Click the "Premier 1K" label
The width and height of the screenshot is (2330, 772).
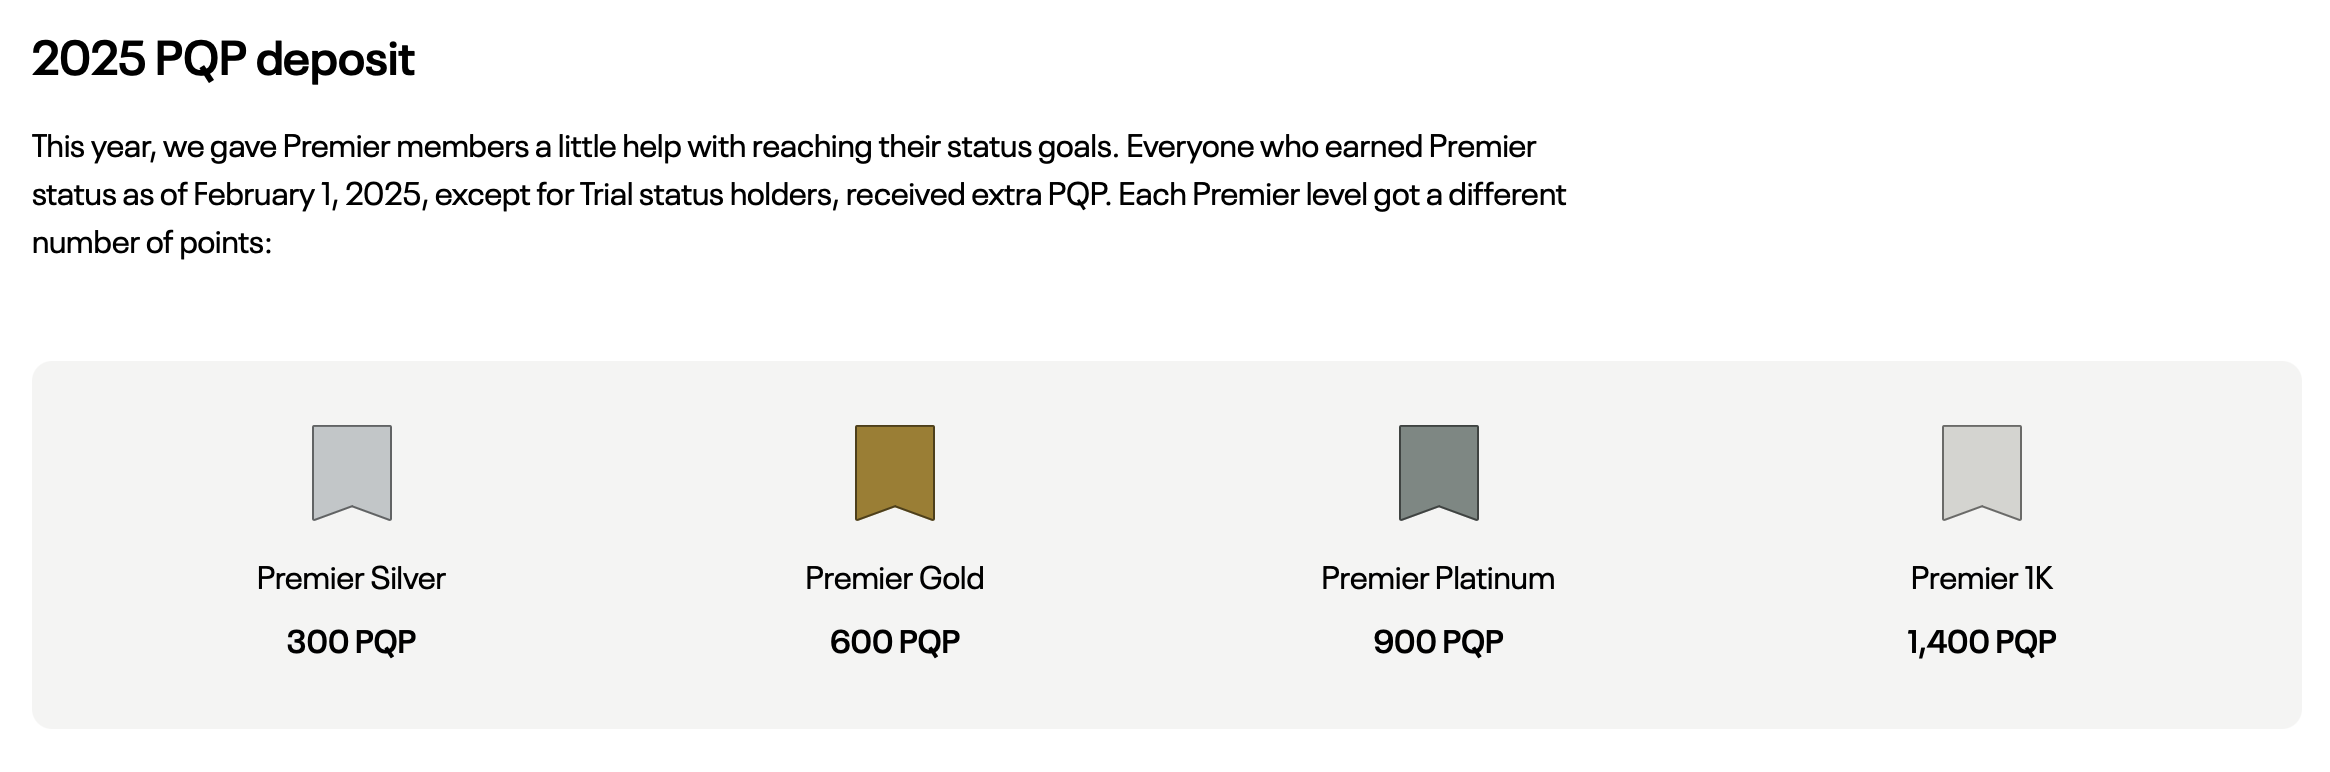[1981, 578]
